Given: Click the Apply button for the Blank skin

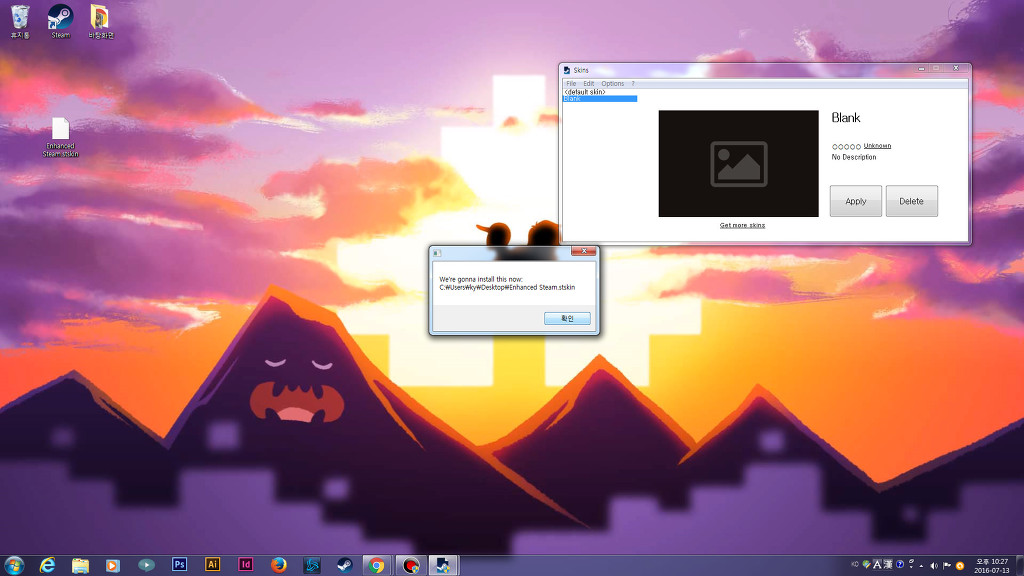Looking at the screenshot, I should click(855, 201).
